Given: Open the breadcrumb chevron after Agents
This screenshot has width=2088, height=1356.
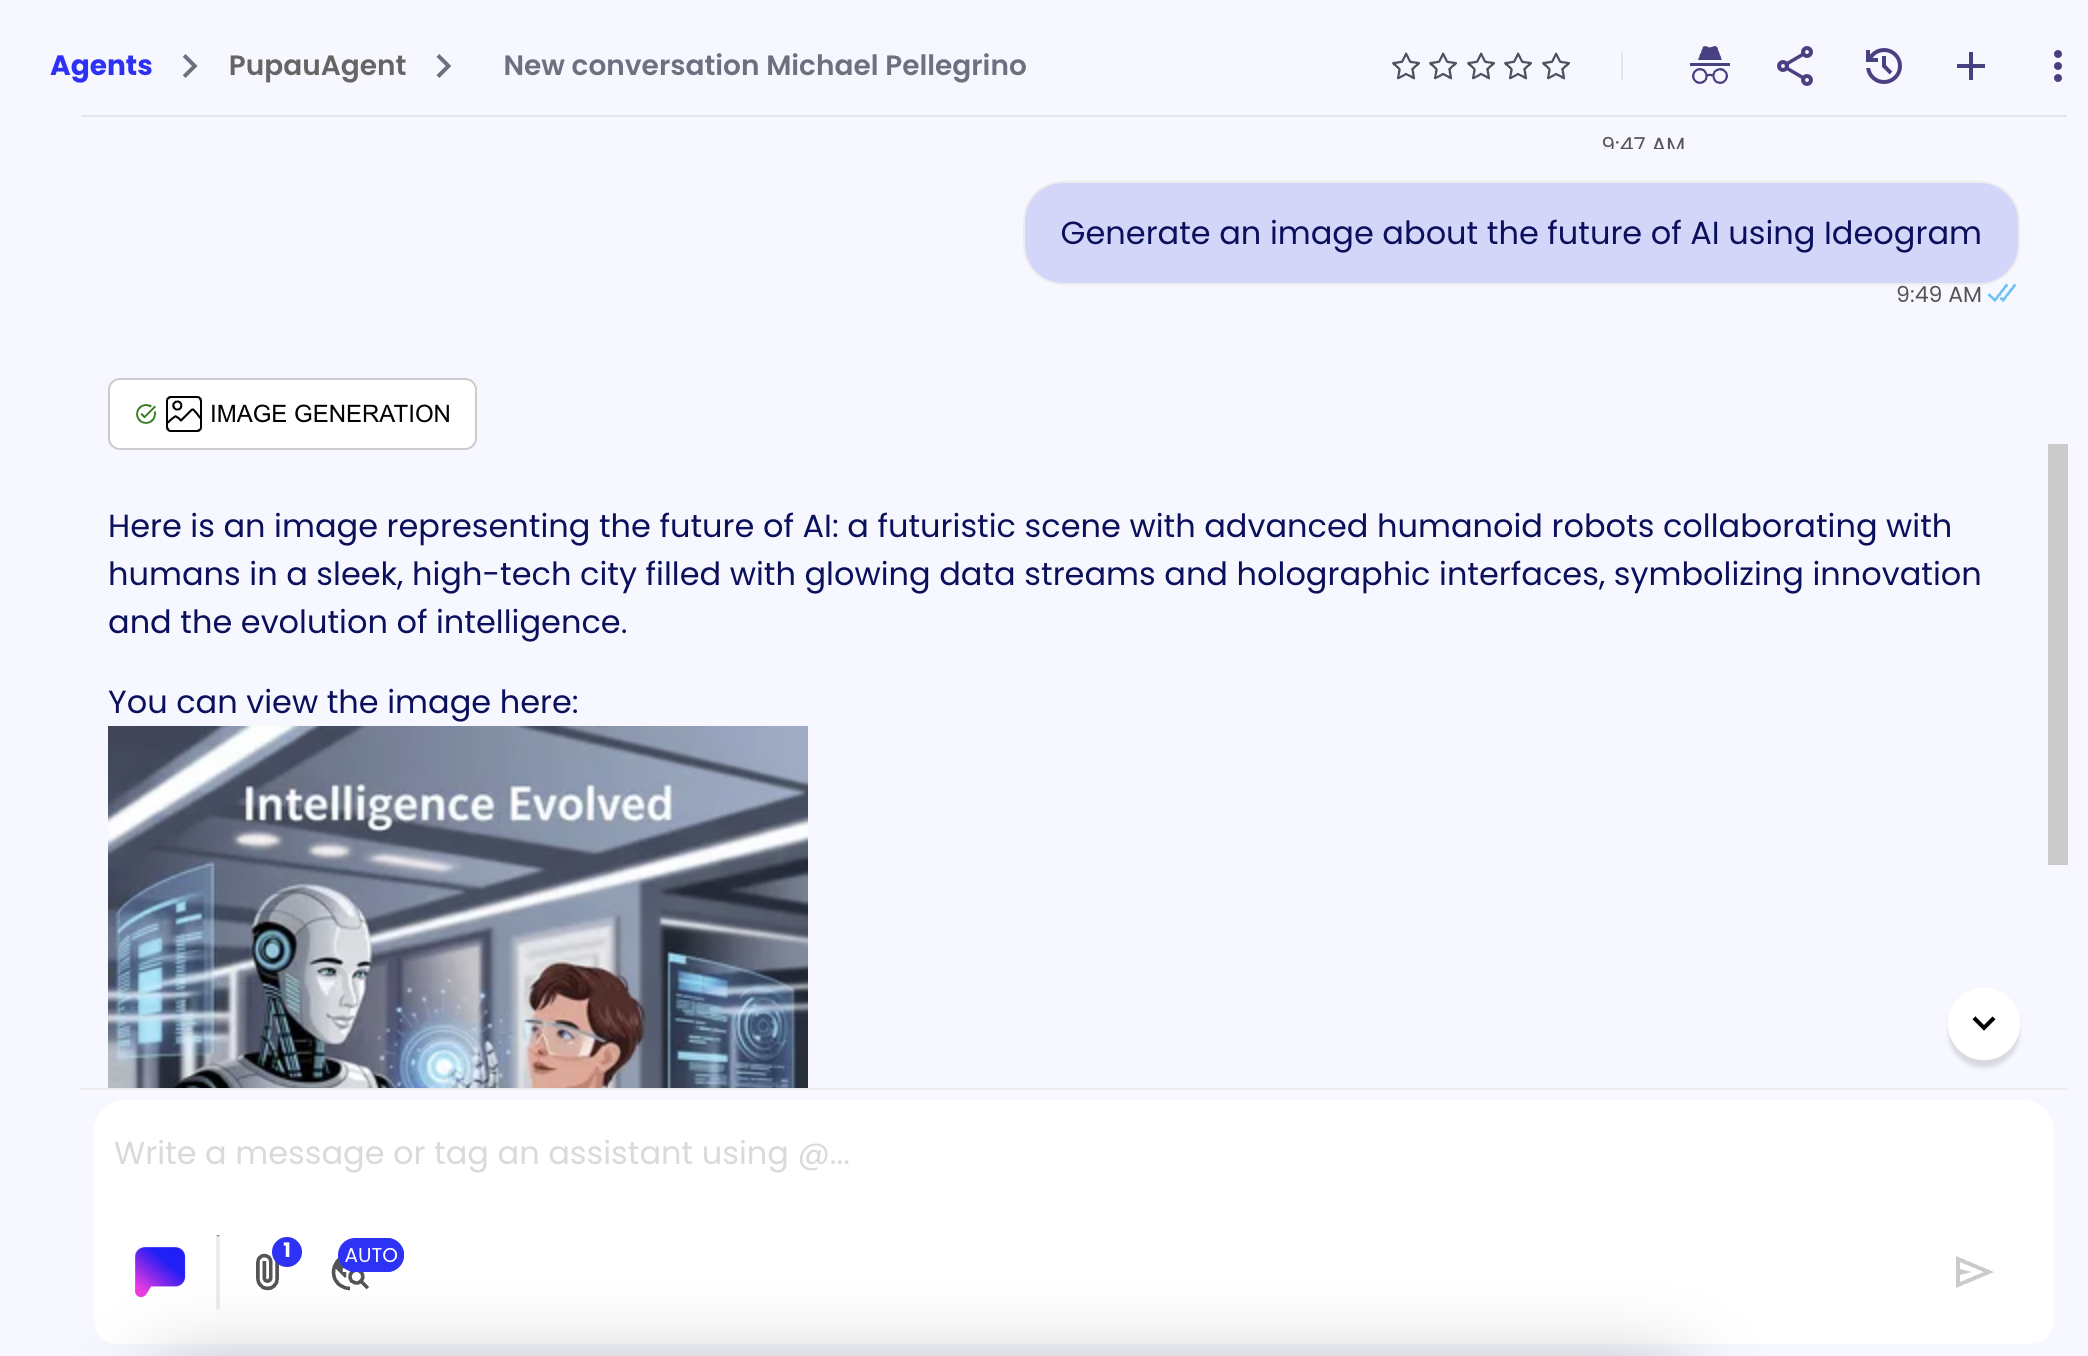Looking at the screenshot, I should (190, 66).
